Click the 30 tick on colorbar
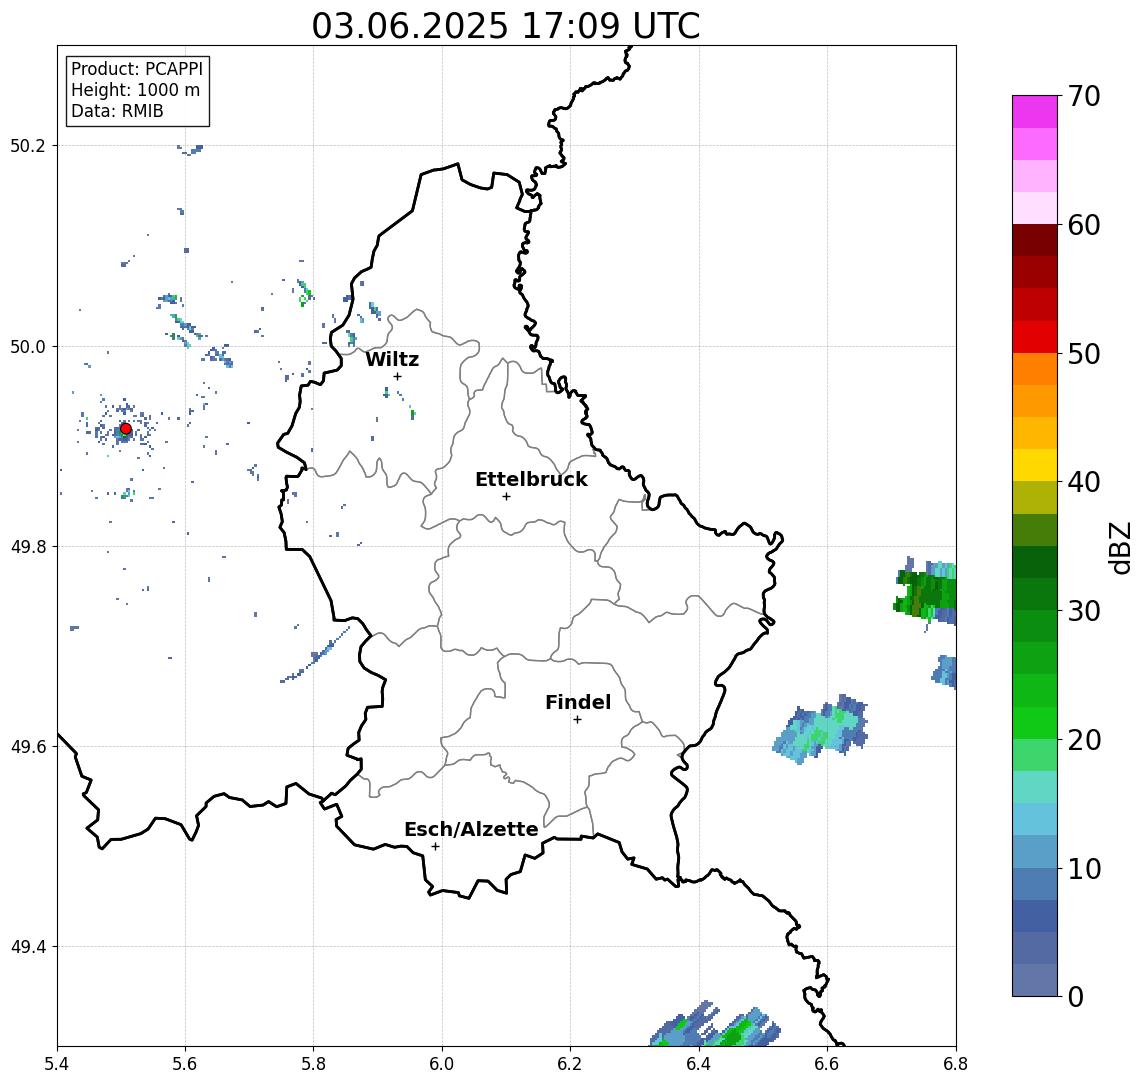Viewport: 1145px width, 1084px height. coord(1083,611)
